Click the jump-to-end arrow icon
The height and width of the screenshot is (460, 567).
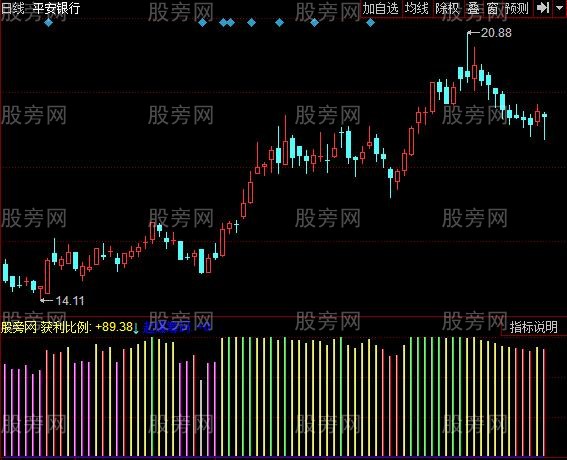click(543, 8)
